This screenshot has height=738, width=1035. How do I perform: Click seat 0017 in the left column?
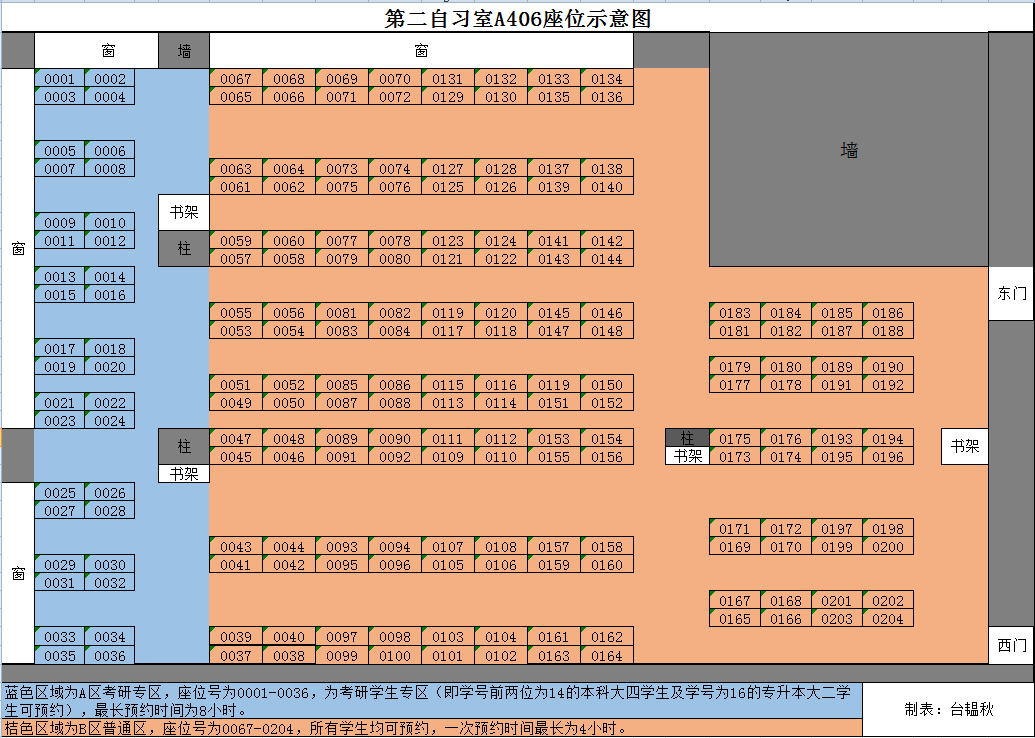pyautogui.click(x=60, y=349)
